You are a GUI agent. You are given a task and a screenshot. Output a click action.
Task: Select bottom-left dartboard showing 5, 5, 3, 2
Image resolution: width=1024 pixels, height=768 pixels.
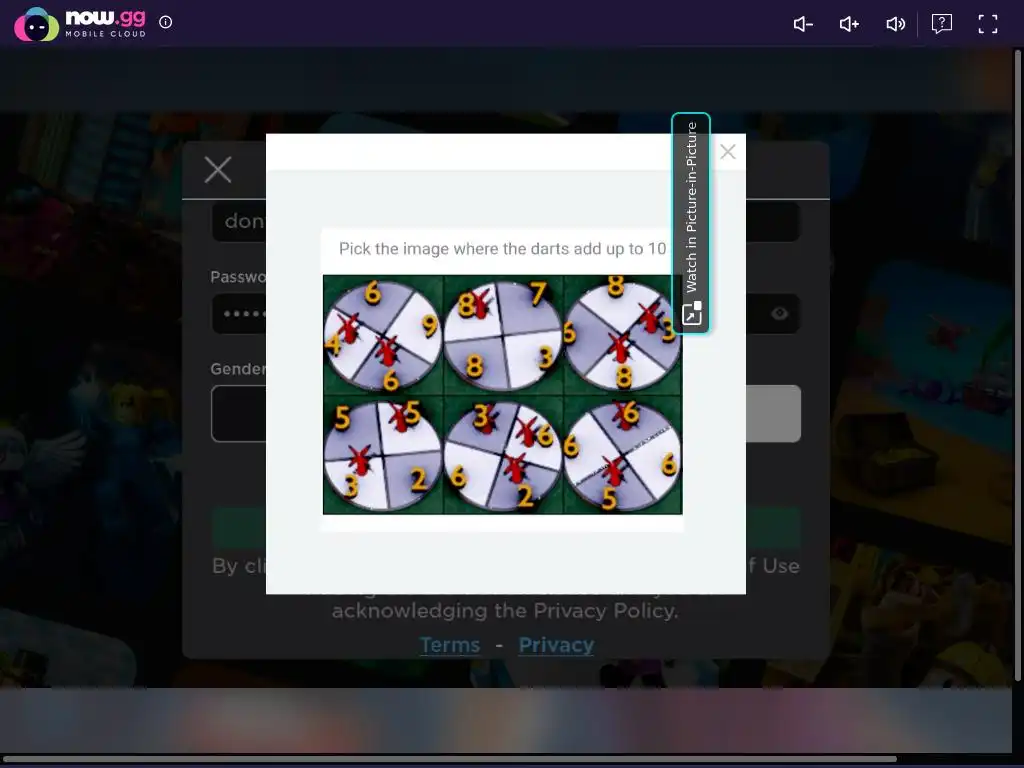click(383, 455)
